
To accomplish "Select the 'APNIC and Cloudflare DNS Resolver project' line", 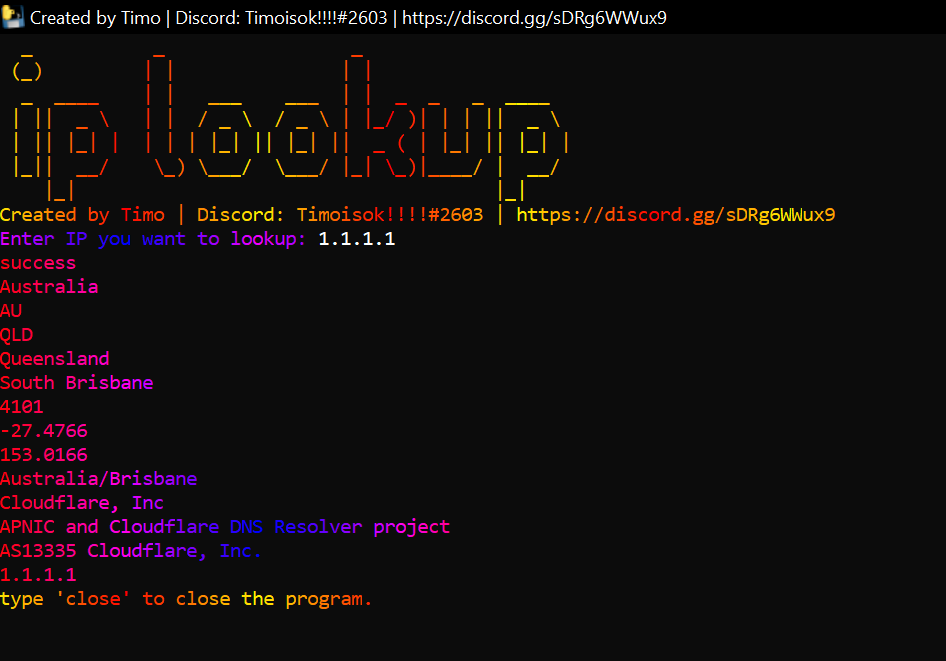I will click(x=225, y=527).
